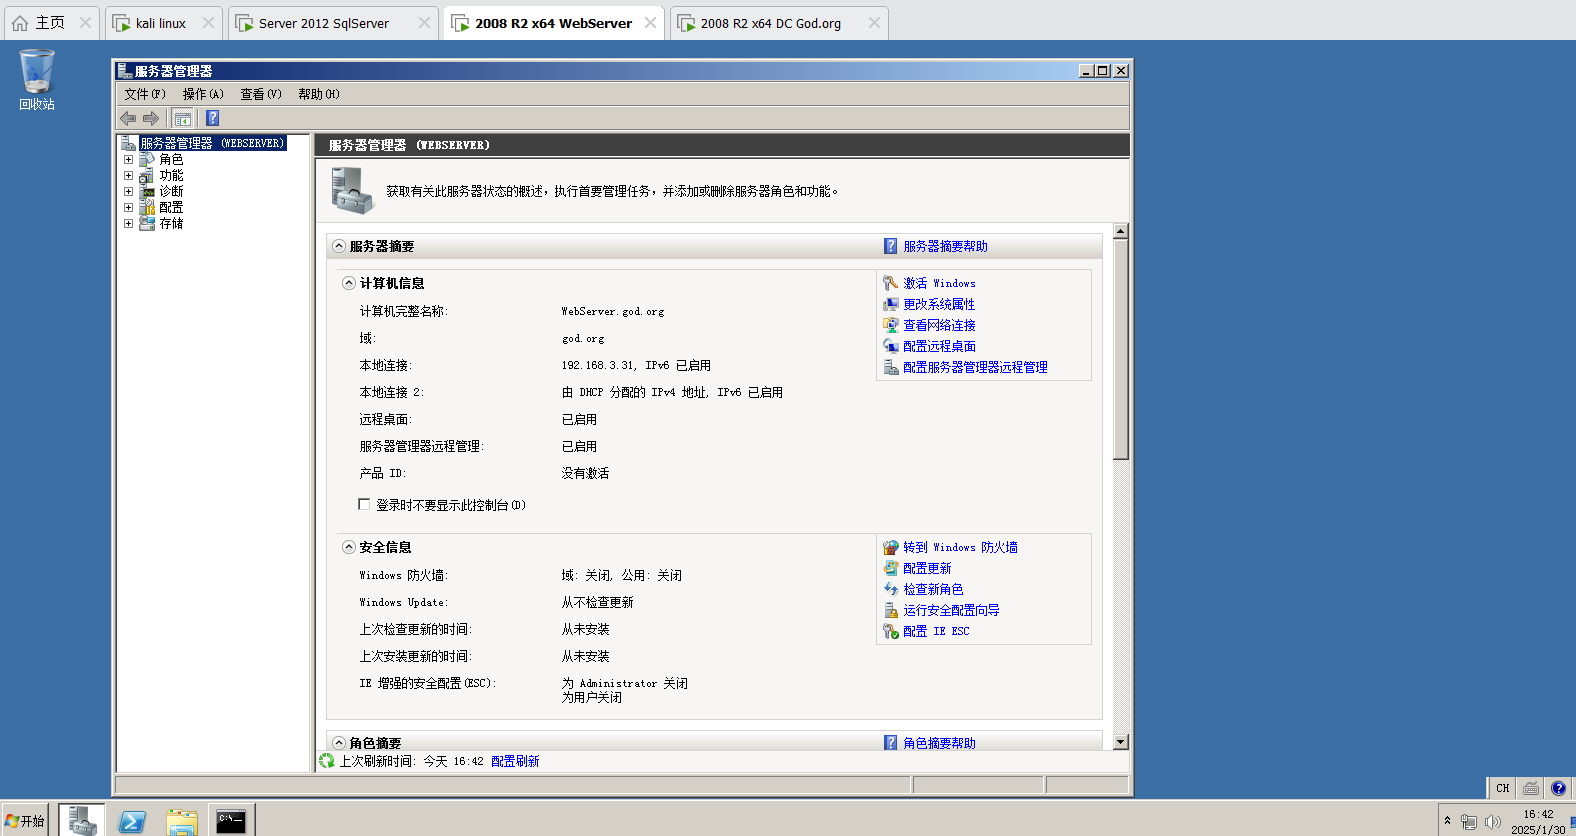Click the 配置更新 icon

coord(890,568)
